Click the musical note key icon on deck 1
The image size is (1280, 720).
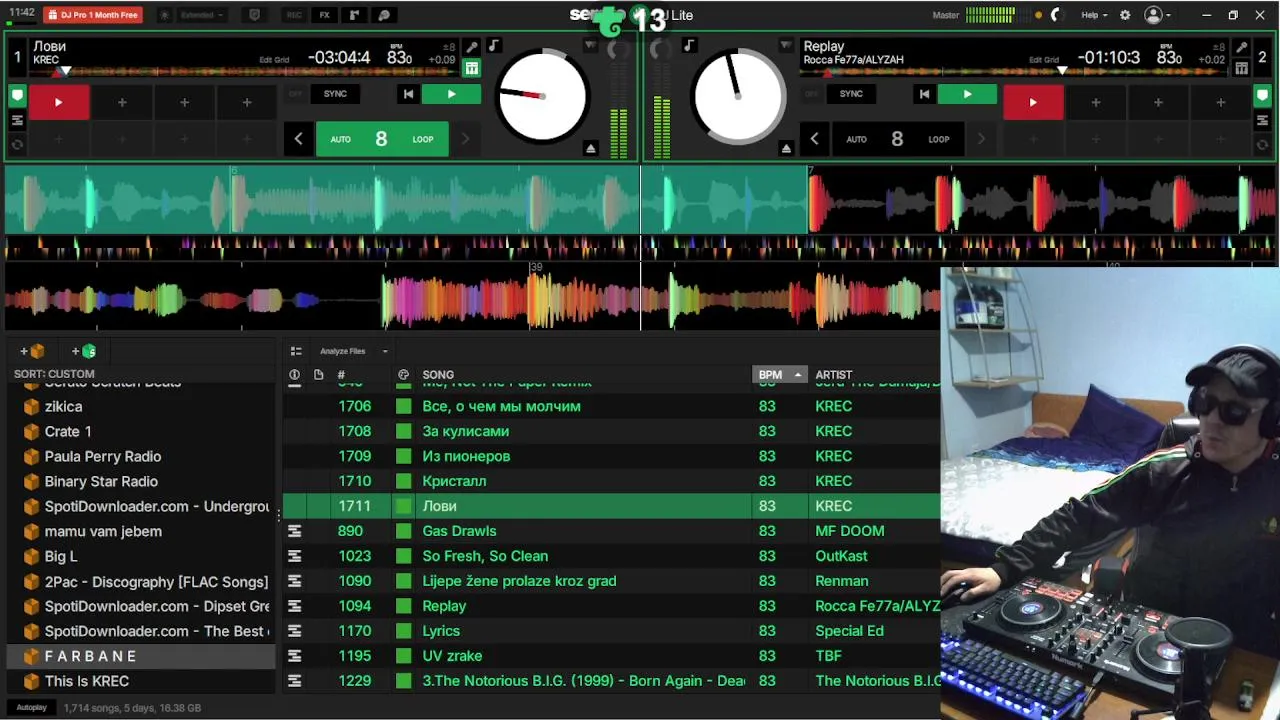point(493,46)
